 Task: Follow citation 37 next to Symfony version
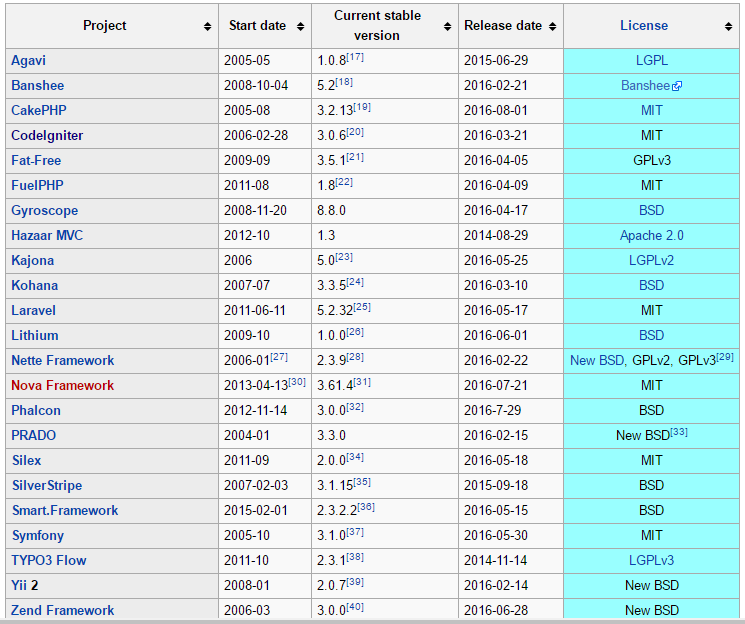355,532
